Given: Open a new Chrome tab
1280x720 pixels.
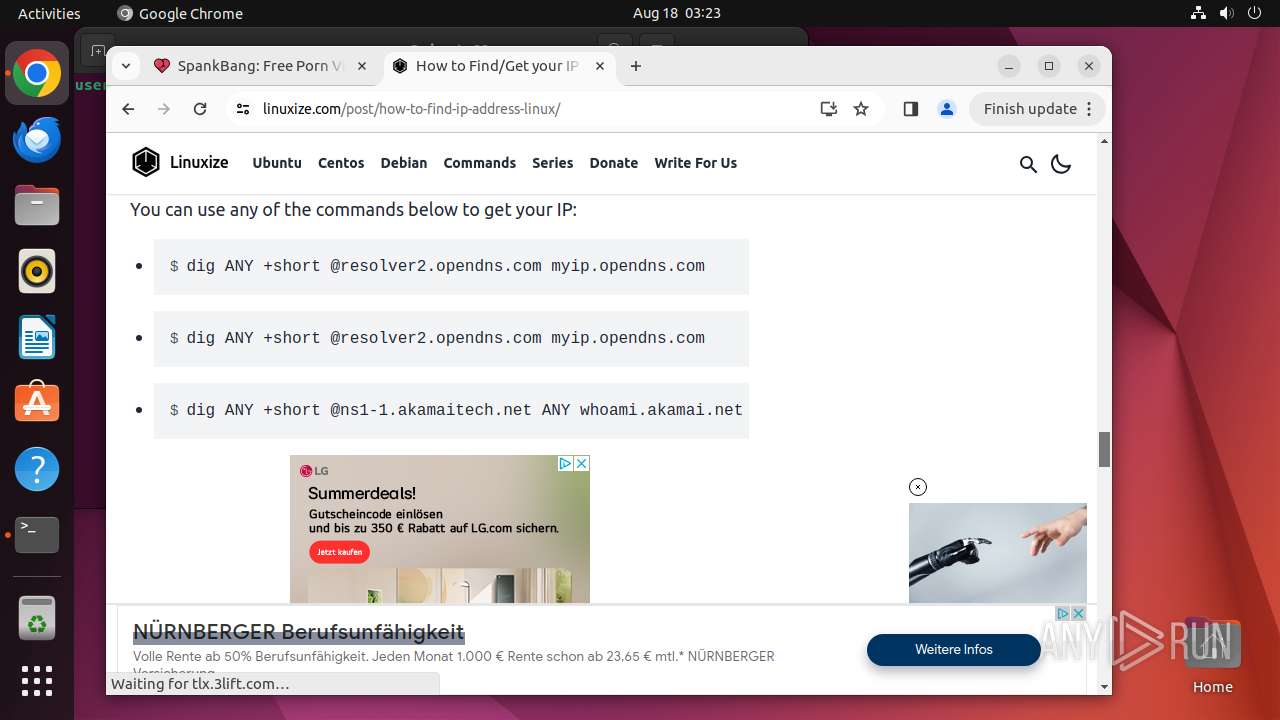Looking at the screenshot, I should click(x=636, y=66).
